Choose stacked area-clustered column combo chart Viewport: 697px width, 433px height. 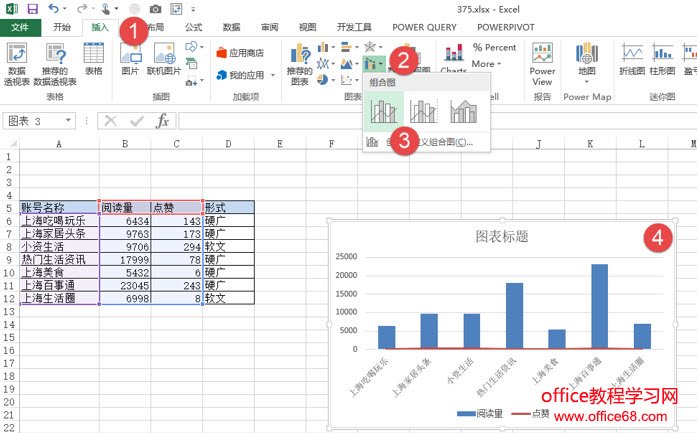point(463,111)
